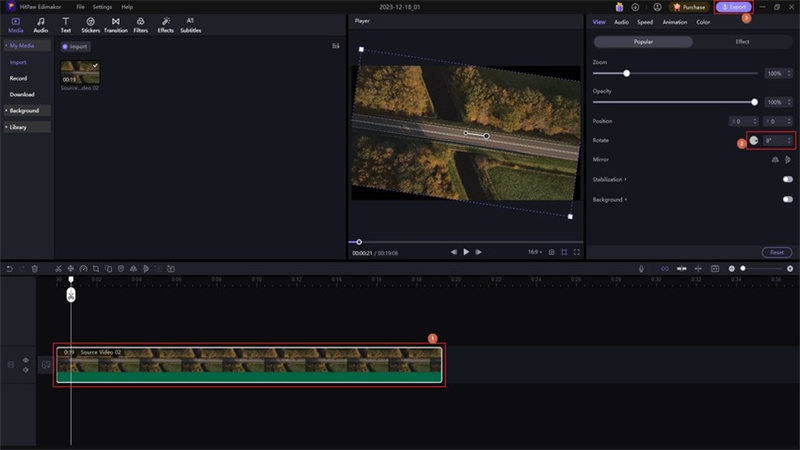Screen dimensions: 800x450
Task: Select the Popular sub-tab
Action: click(x=643, y=42)
